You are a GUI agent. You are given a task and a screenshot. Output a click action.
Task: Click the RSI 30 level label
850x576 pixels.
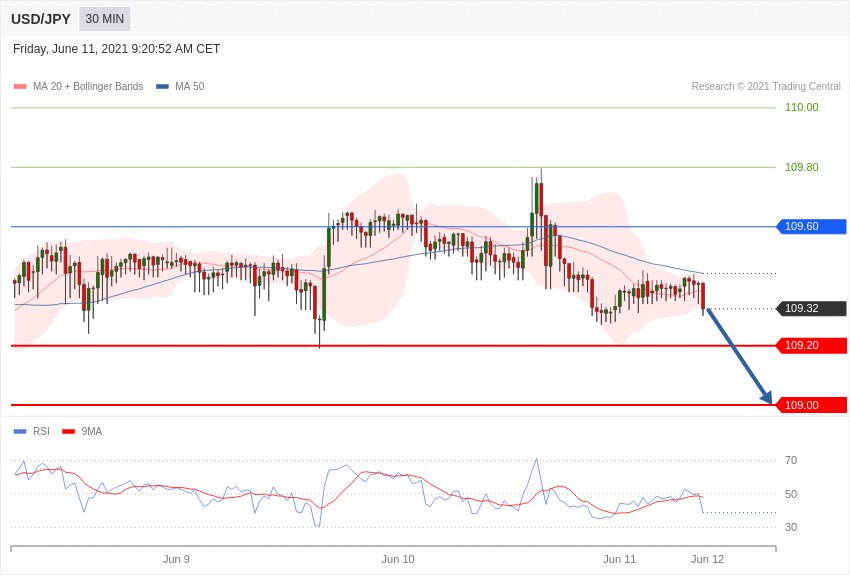coord(791,527)
